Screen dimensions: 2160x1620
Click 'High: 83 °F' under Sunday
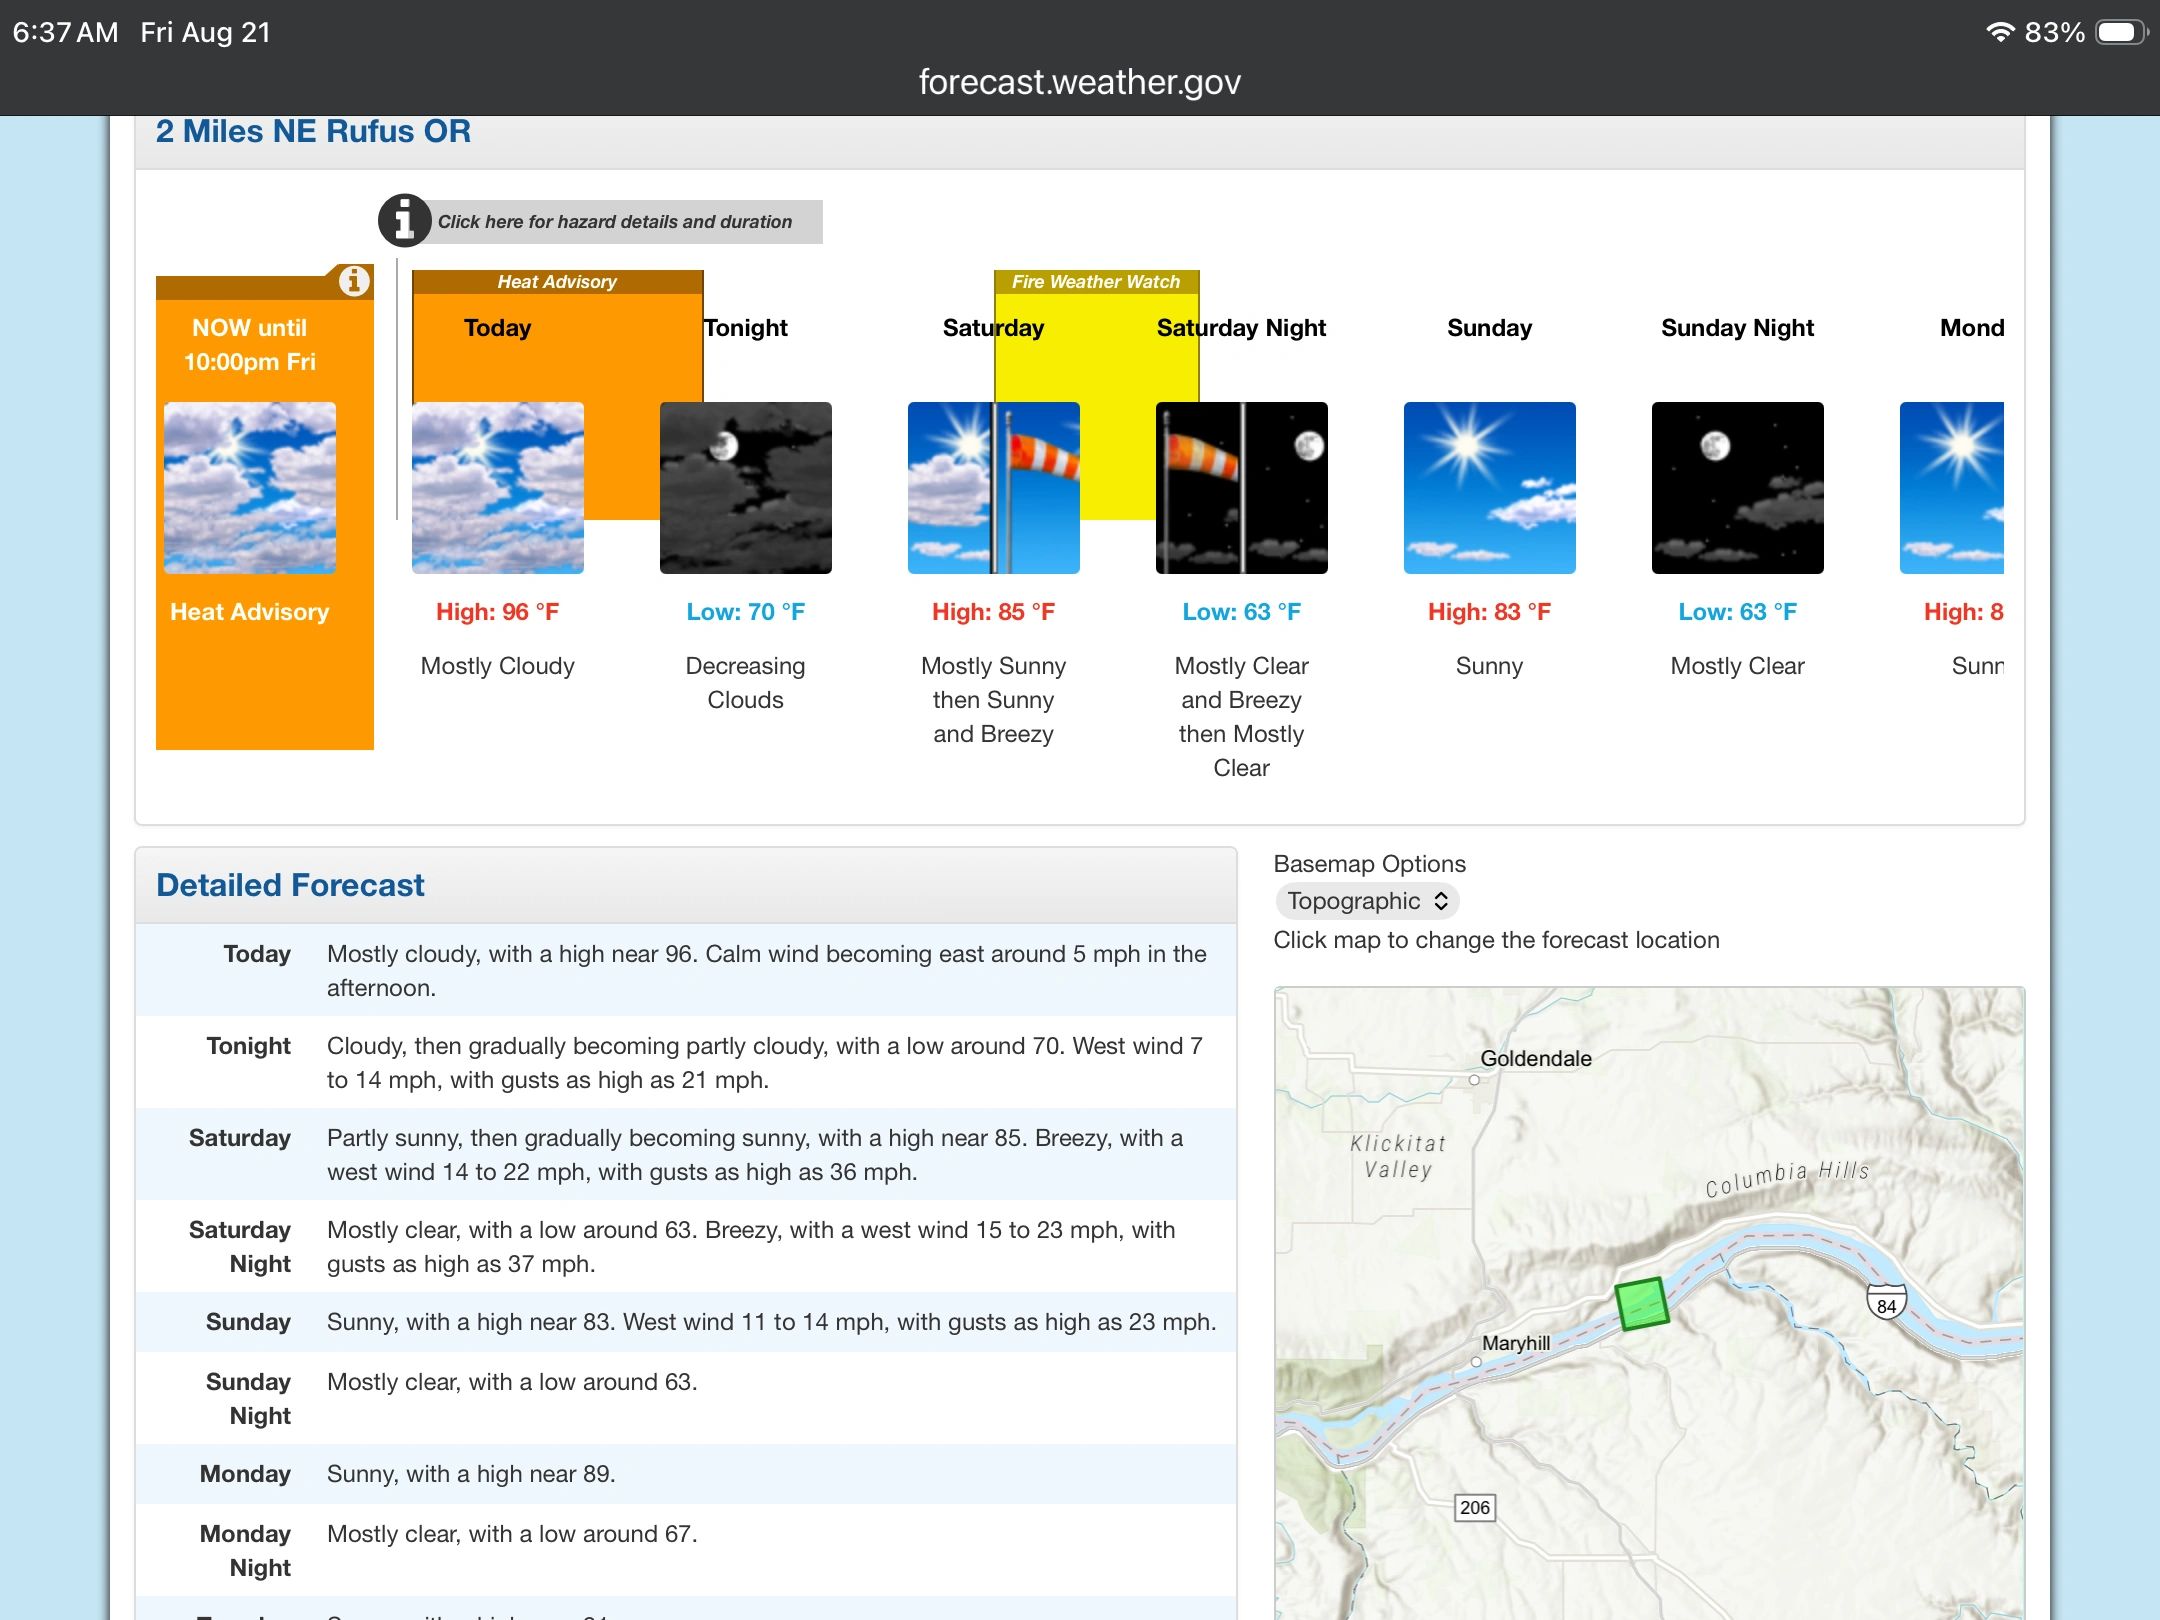[1490, 612]
